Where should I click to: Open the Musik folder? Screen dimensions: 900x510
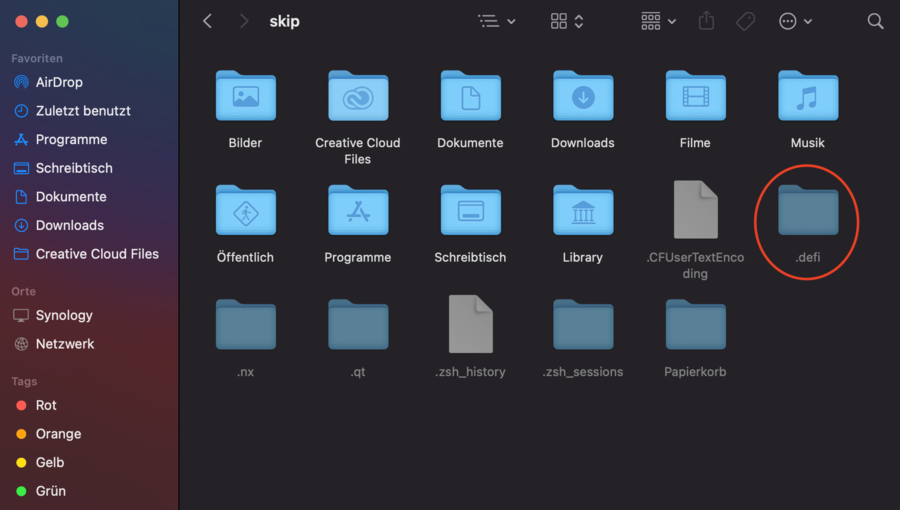click(x=807, y=97)
